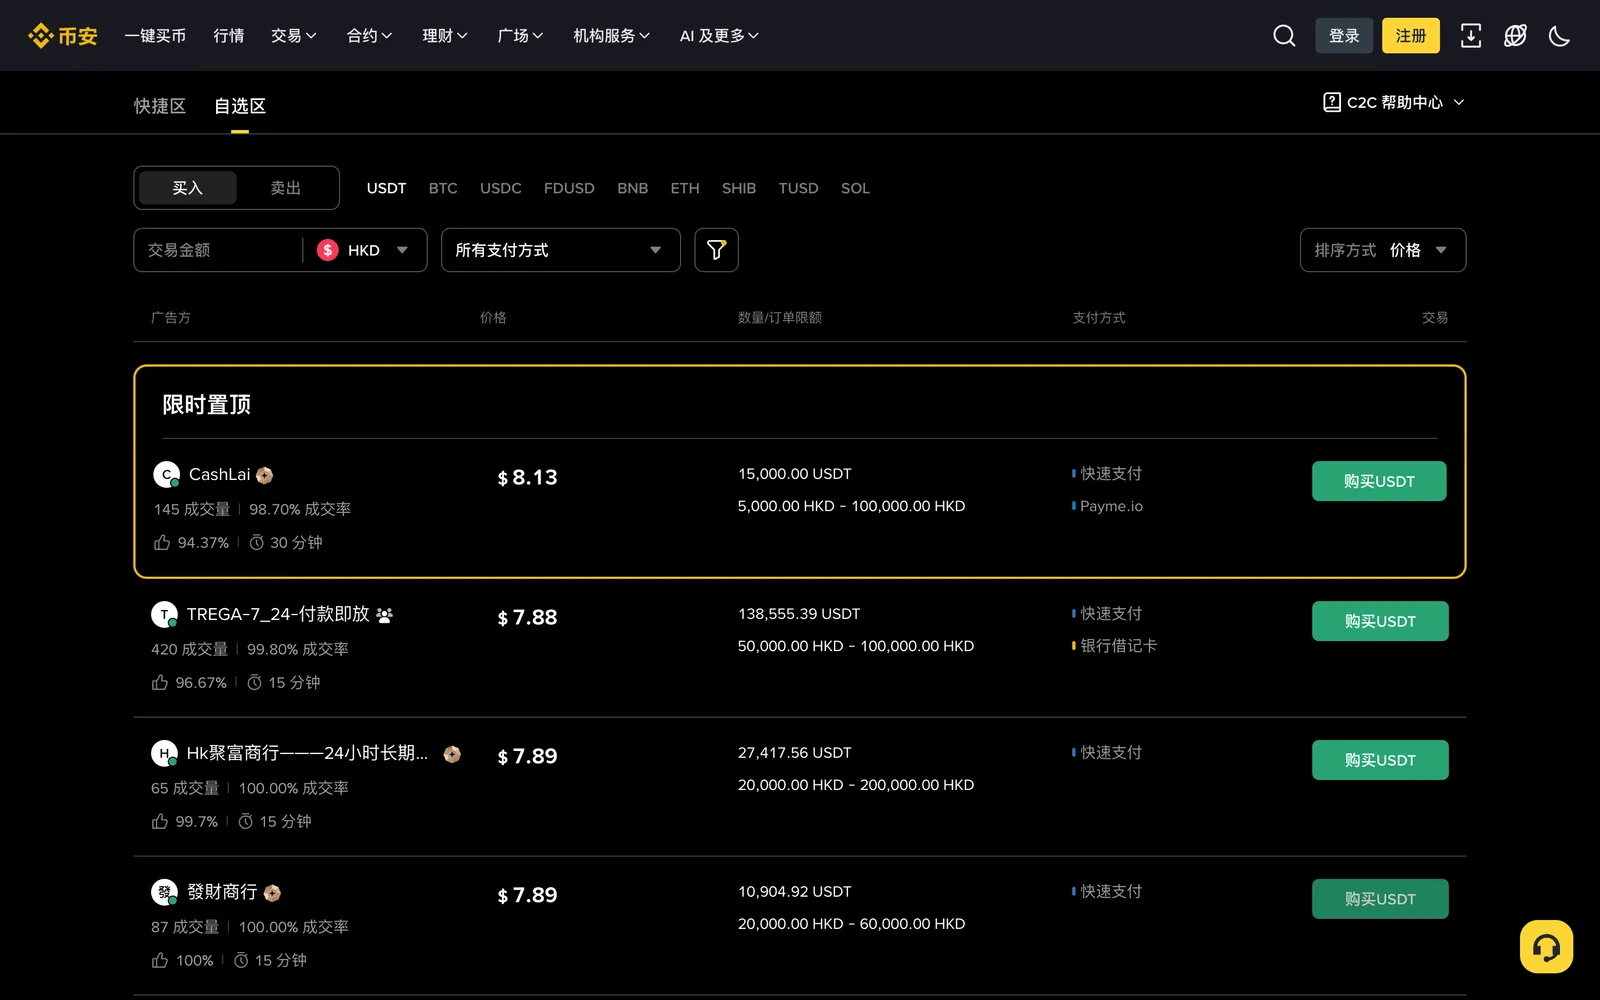The width and height of the screenshot is (1600, 1000).
Task: Select the FDUSD coin tab
Action: pyautogui.click(x=569, y=188)
